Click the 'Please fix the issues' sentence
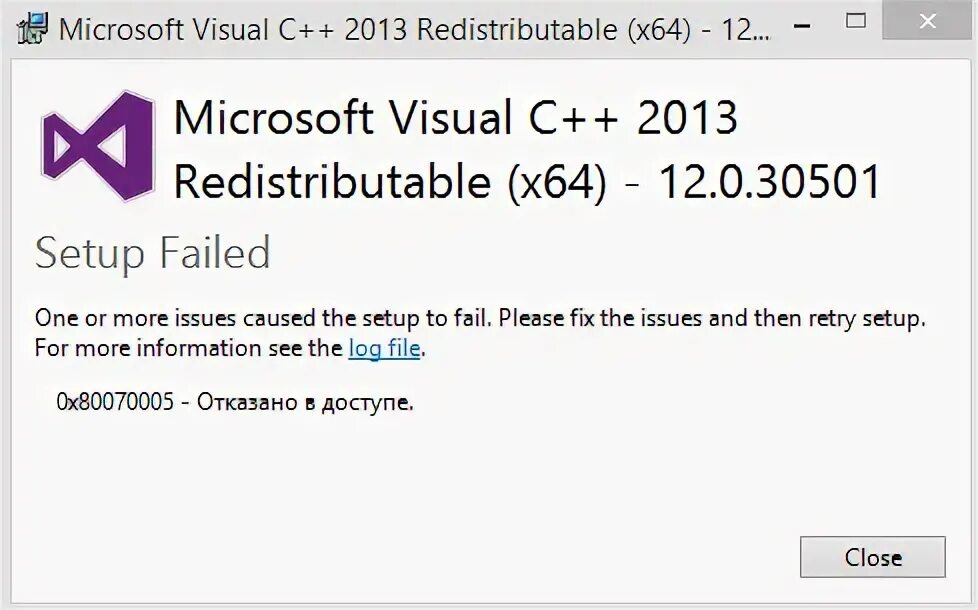Viewport: 978px width, 610px height. pos(712,319)
